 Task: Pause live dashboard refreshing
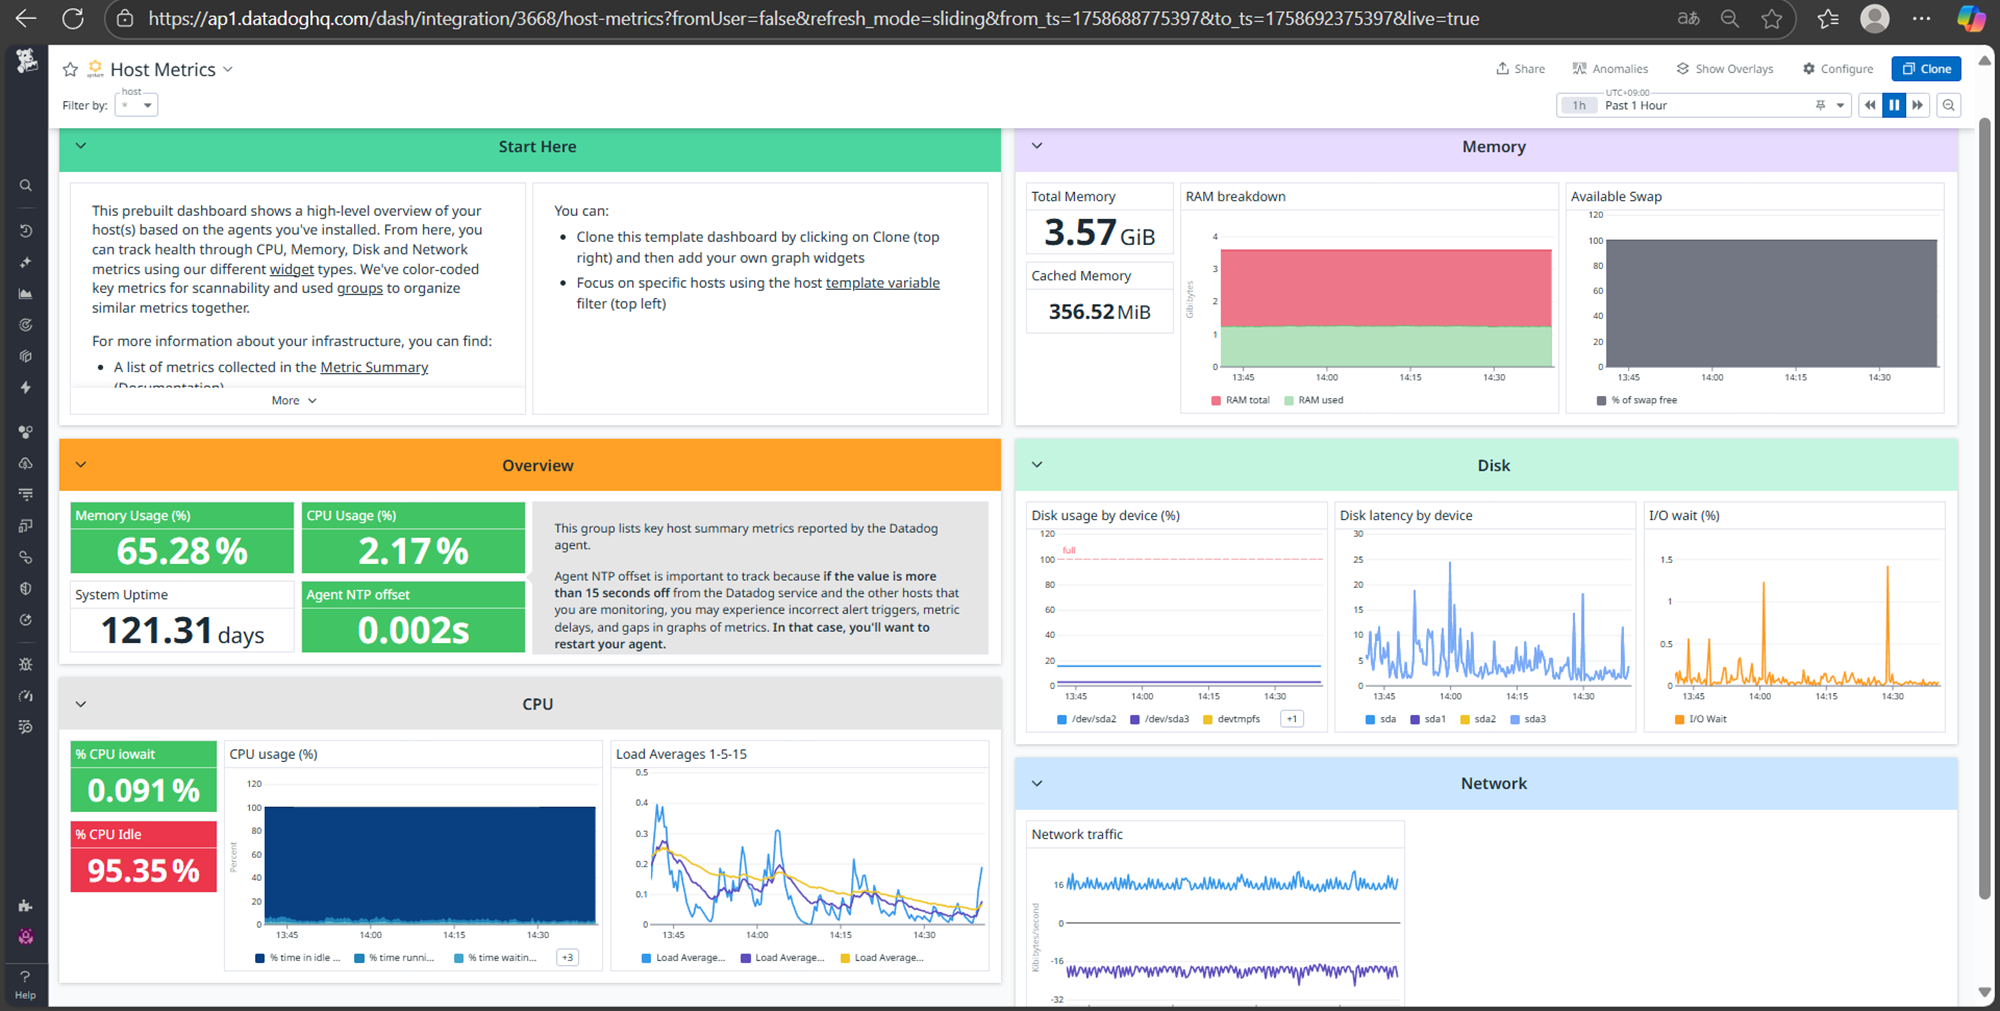click(x=1894, y=105)
